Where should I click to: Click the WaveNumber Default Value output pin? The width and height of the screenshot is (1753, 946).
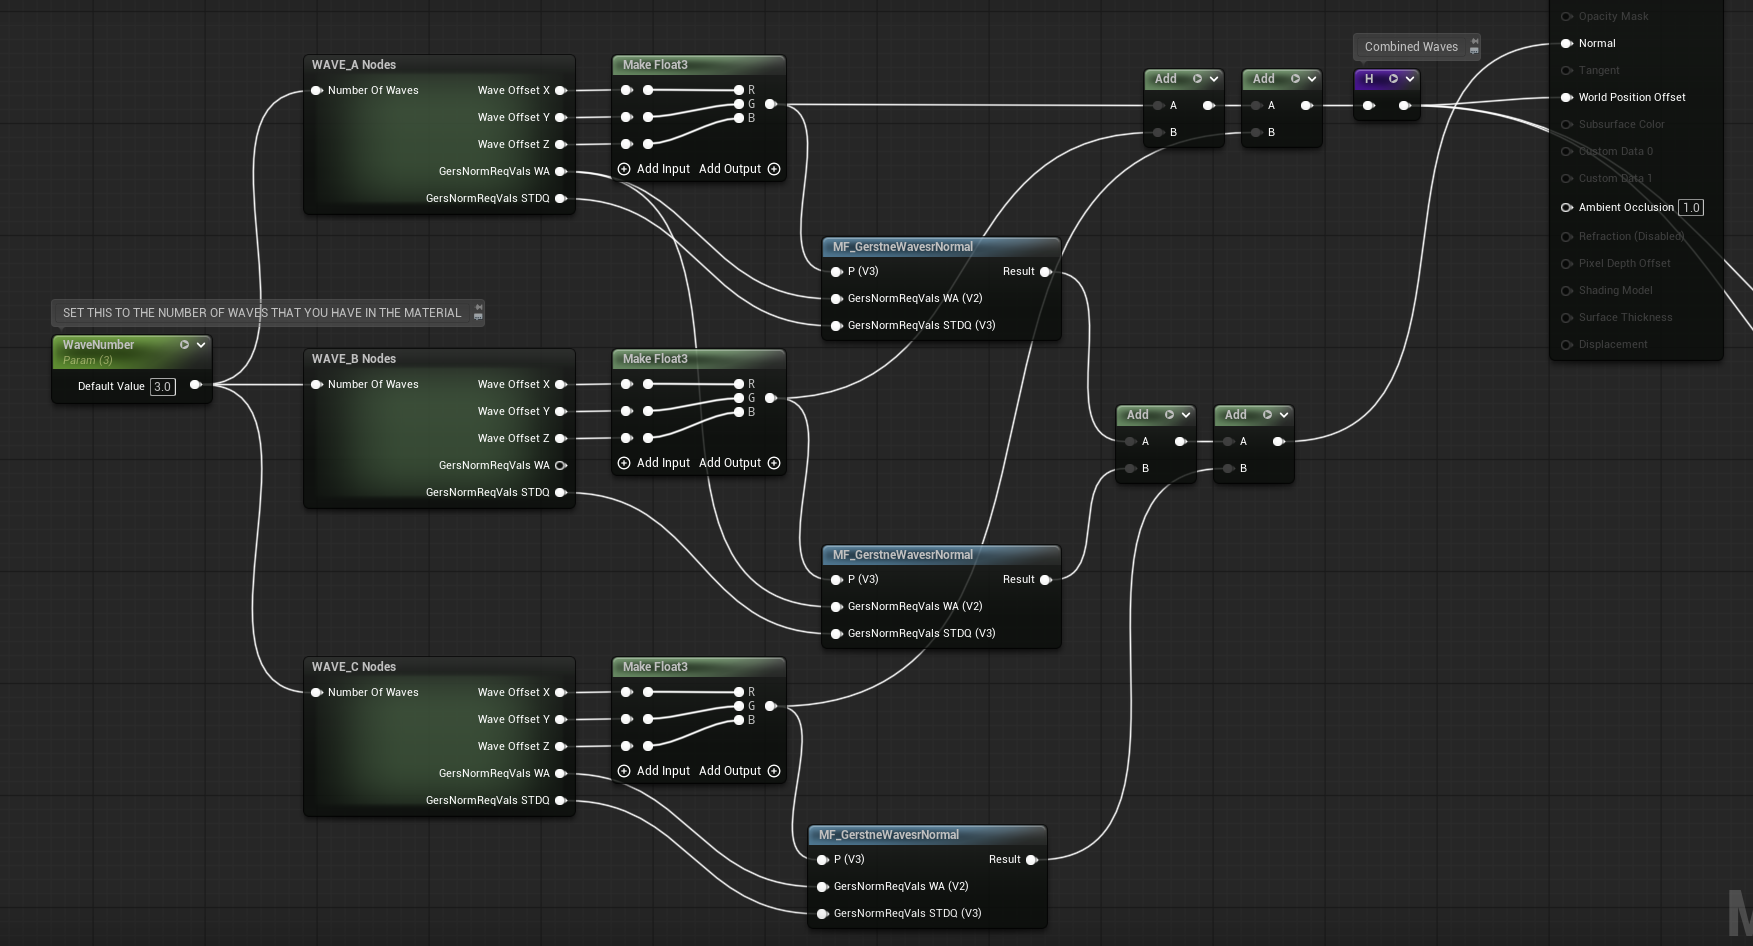(196, 385)
